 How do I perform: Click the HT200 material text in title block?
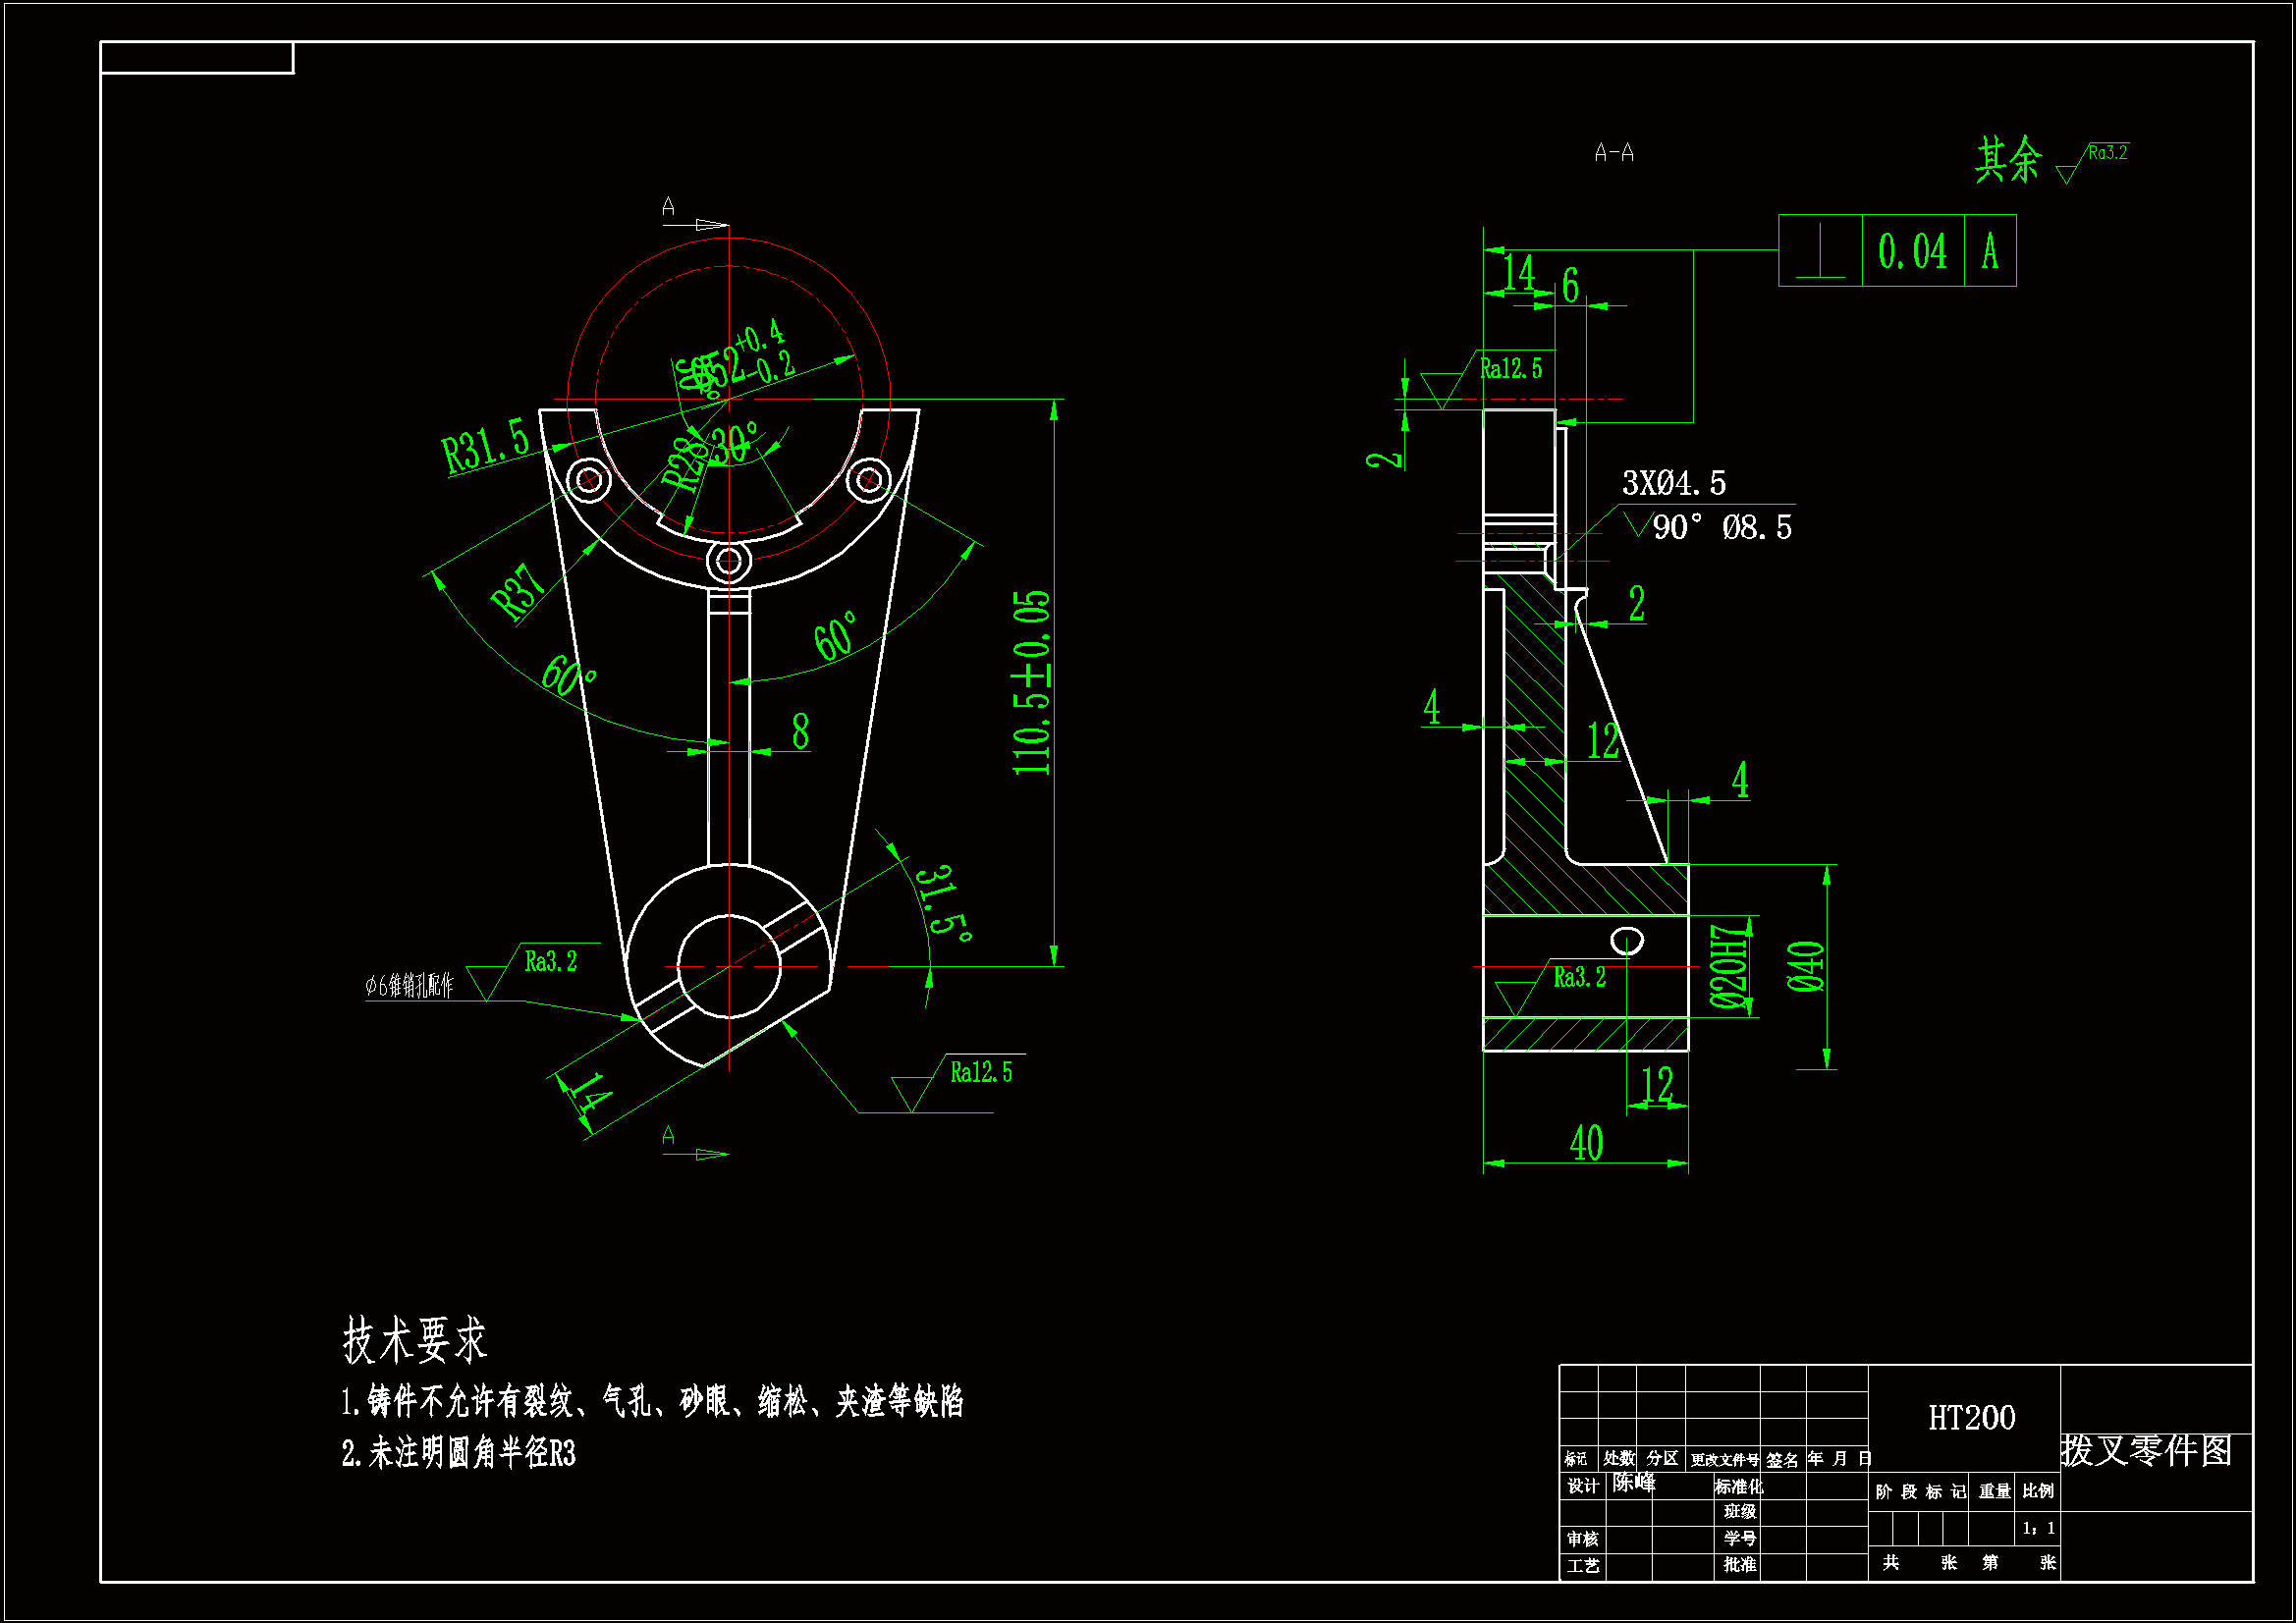click(x=1971, y=1418)
